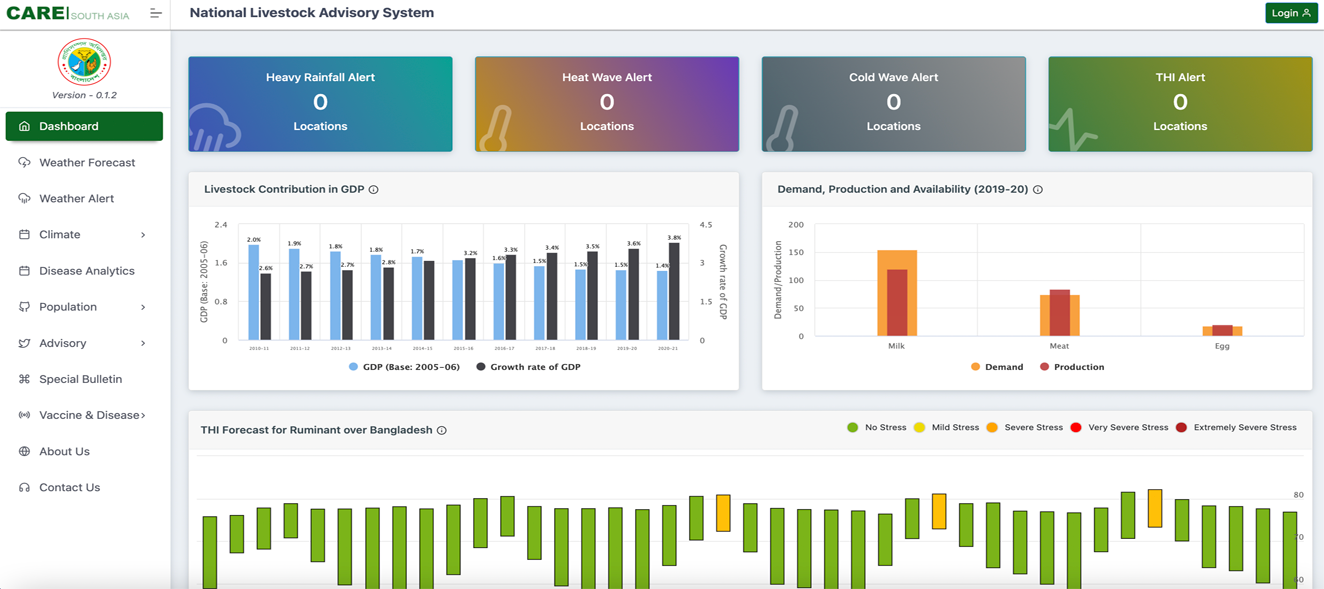Open Contact Us page
This screenshot has width=1324, height=589.
pos(84,487)
